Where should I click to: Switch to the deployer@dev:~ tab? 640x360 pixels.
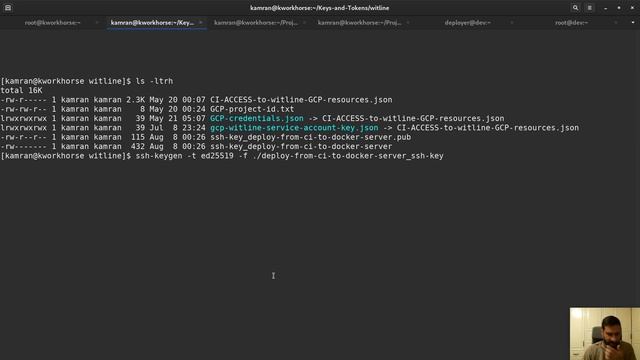[467, 23]
